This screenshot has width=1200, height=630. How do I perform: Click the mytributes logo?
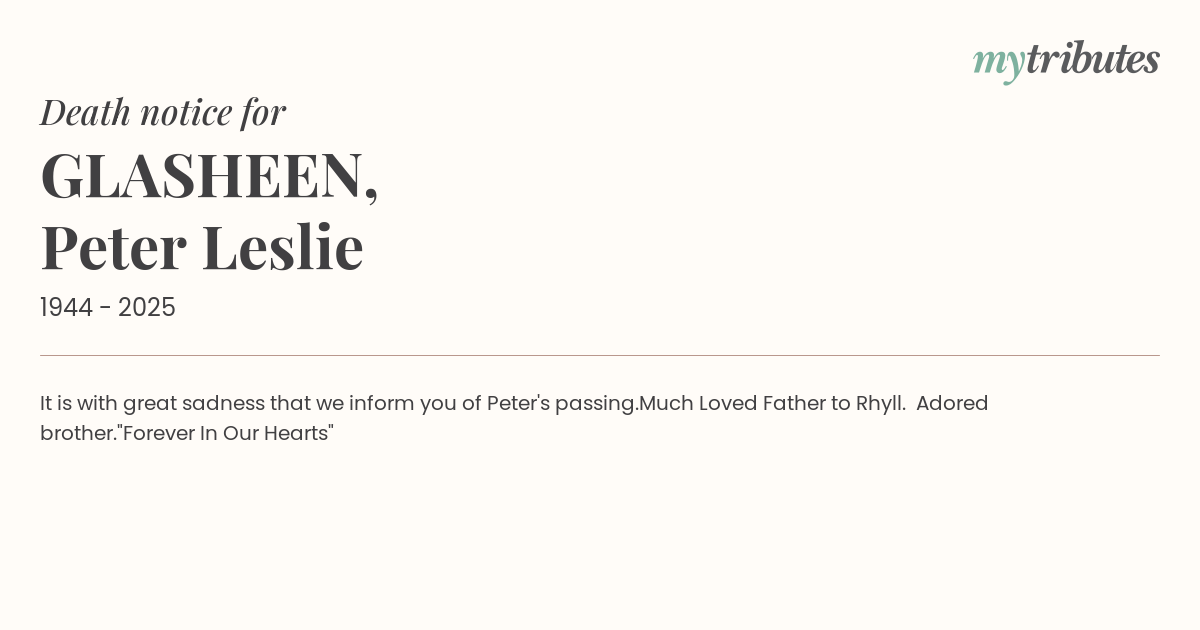1066,61
